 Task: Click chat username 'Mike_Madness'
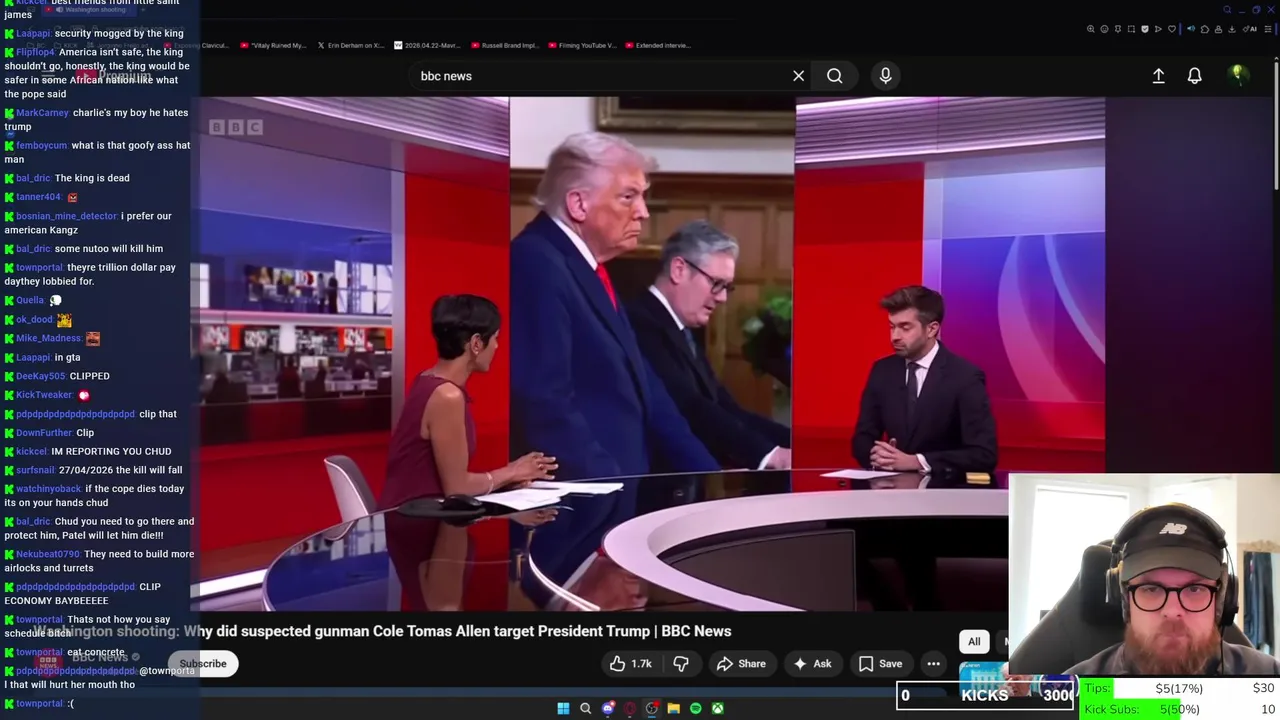49,338
